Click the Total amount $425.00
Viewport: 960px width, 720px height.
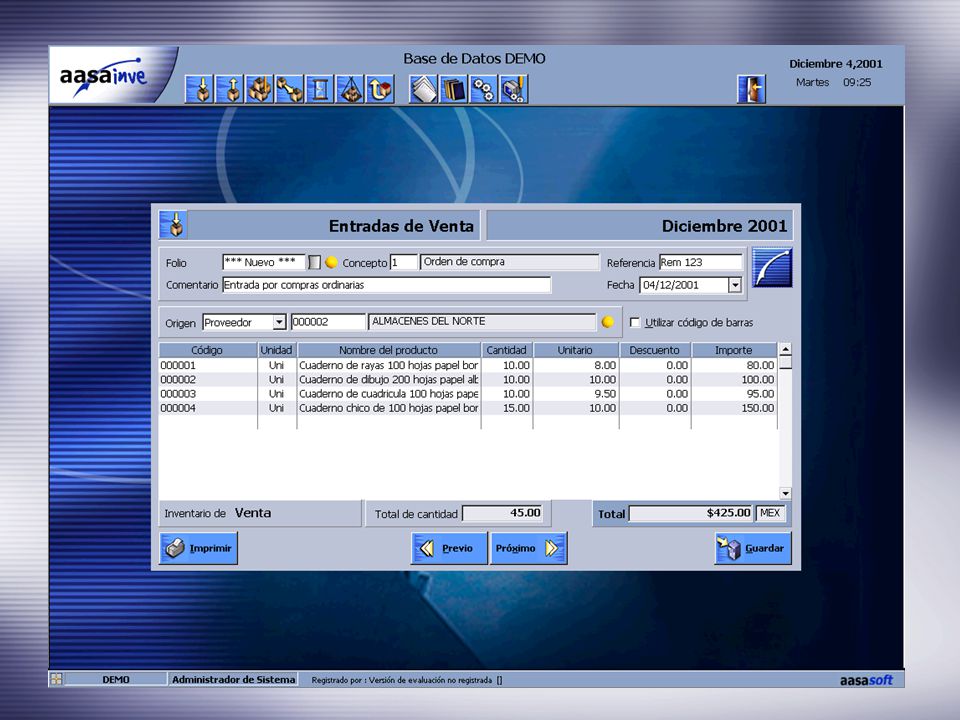click(x=691, y=513)
